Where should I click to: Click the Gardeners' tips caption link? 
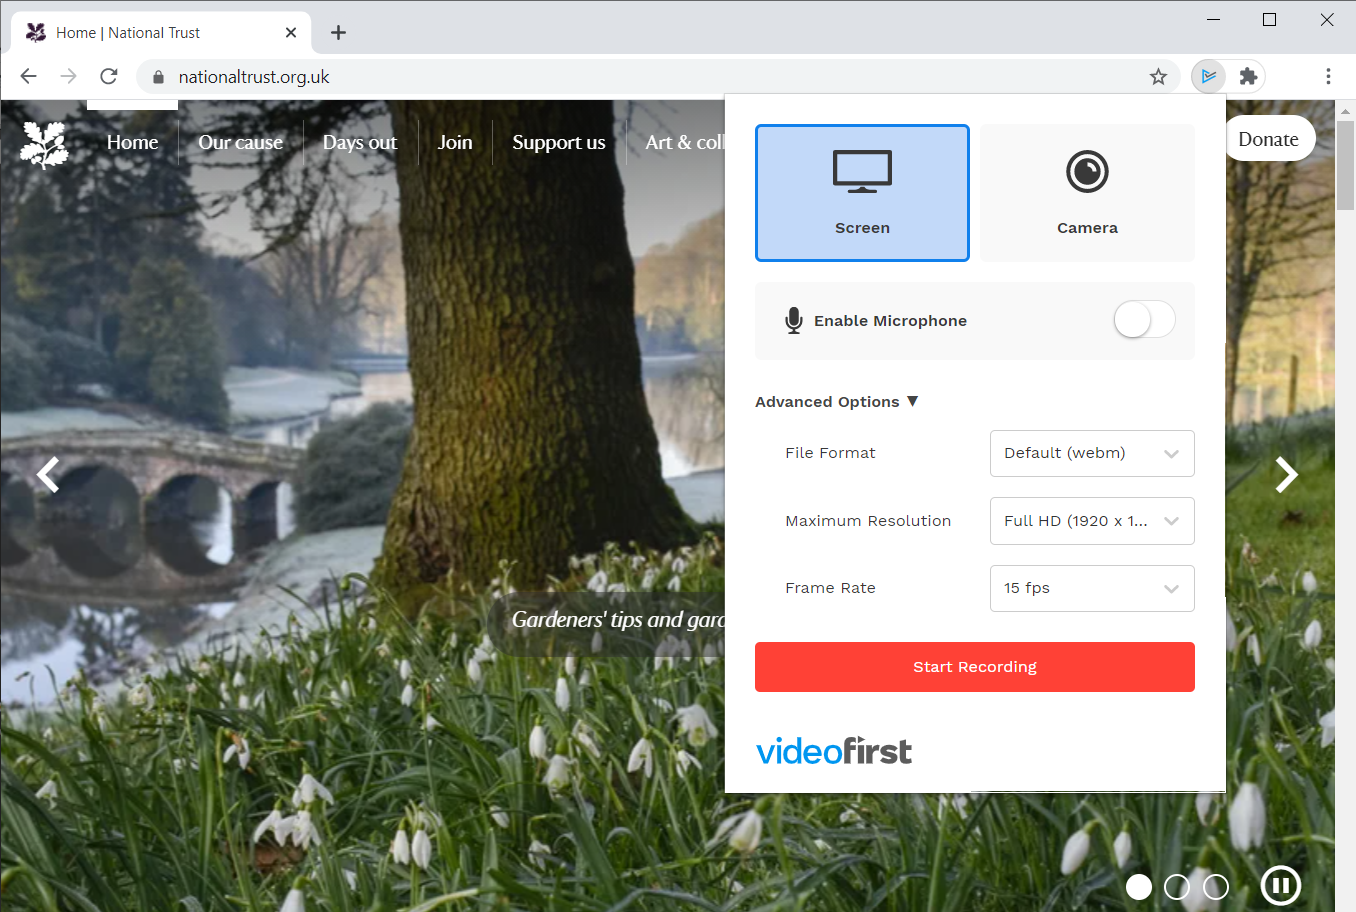(x=618, y=620)
